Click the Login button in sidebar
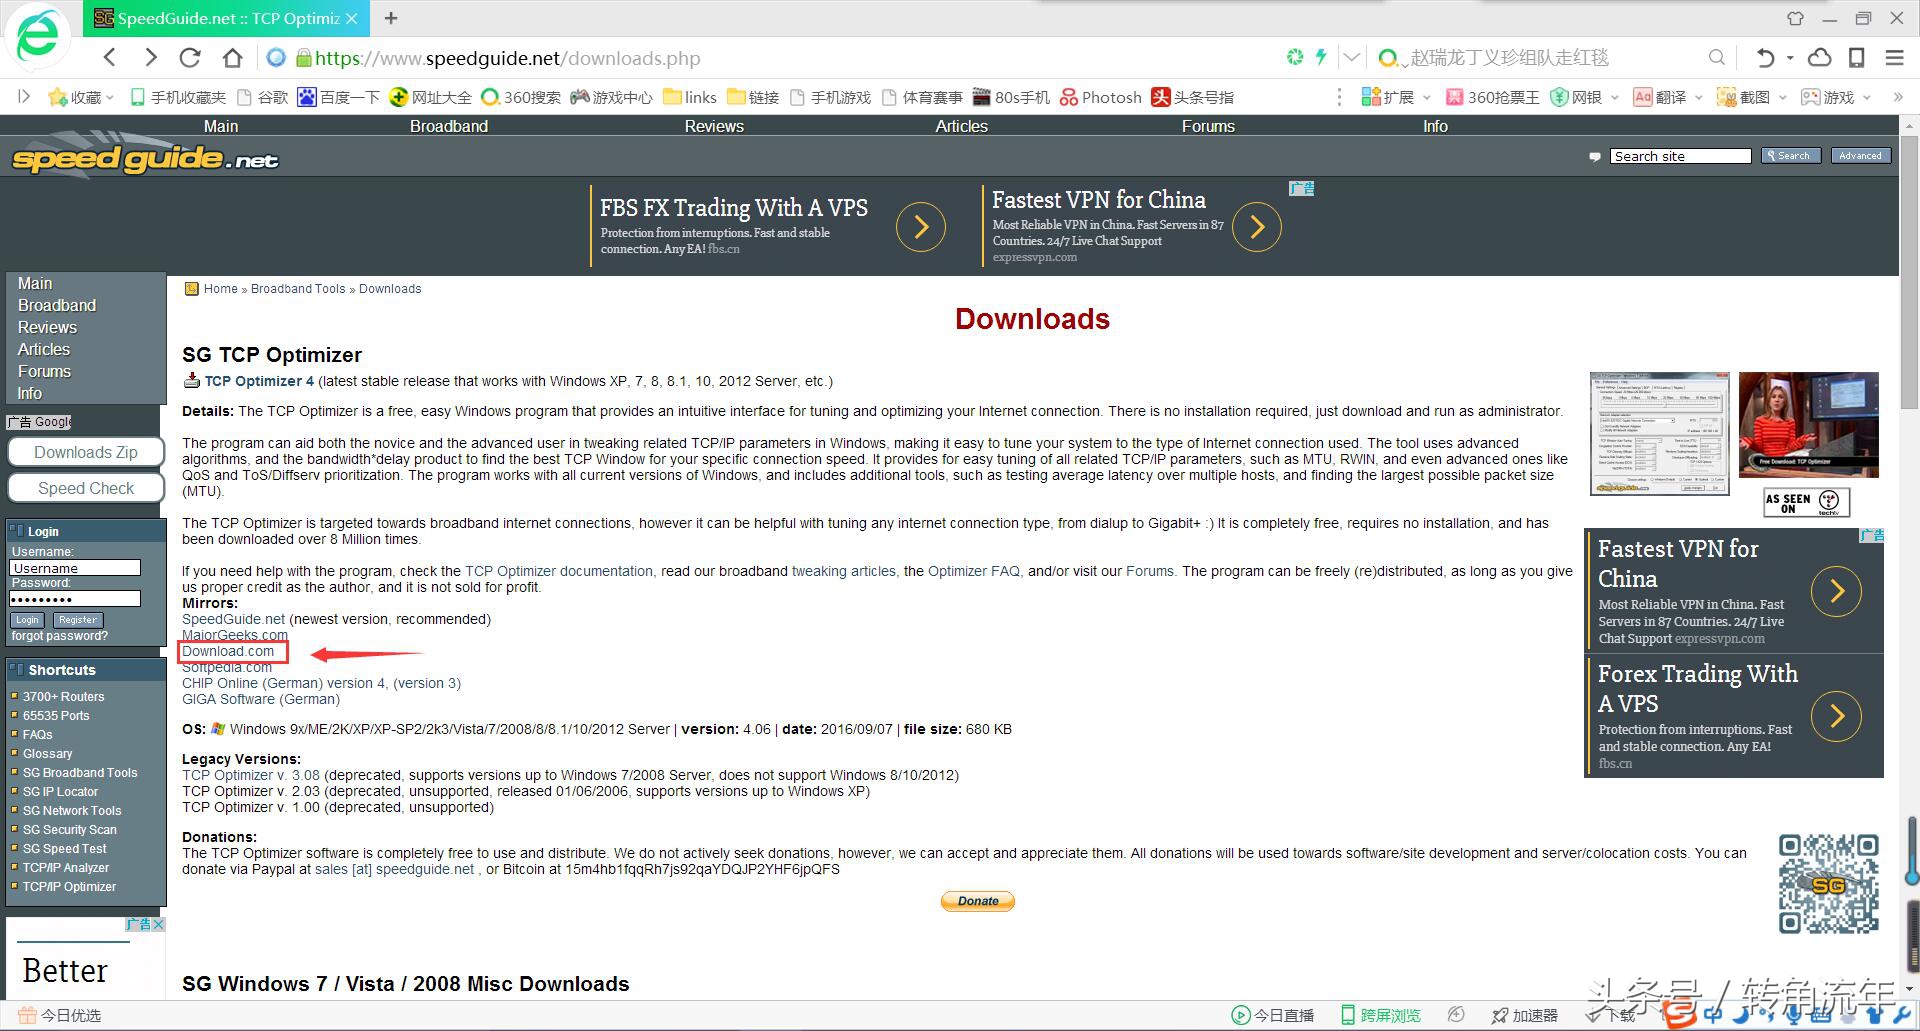Image resolution: width=1920 pixels, height=1031 pixels. [27, 620]
